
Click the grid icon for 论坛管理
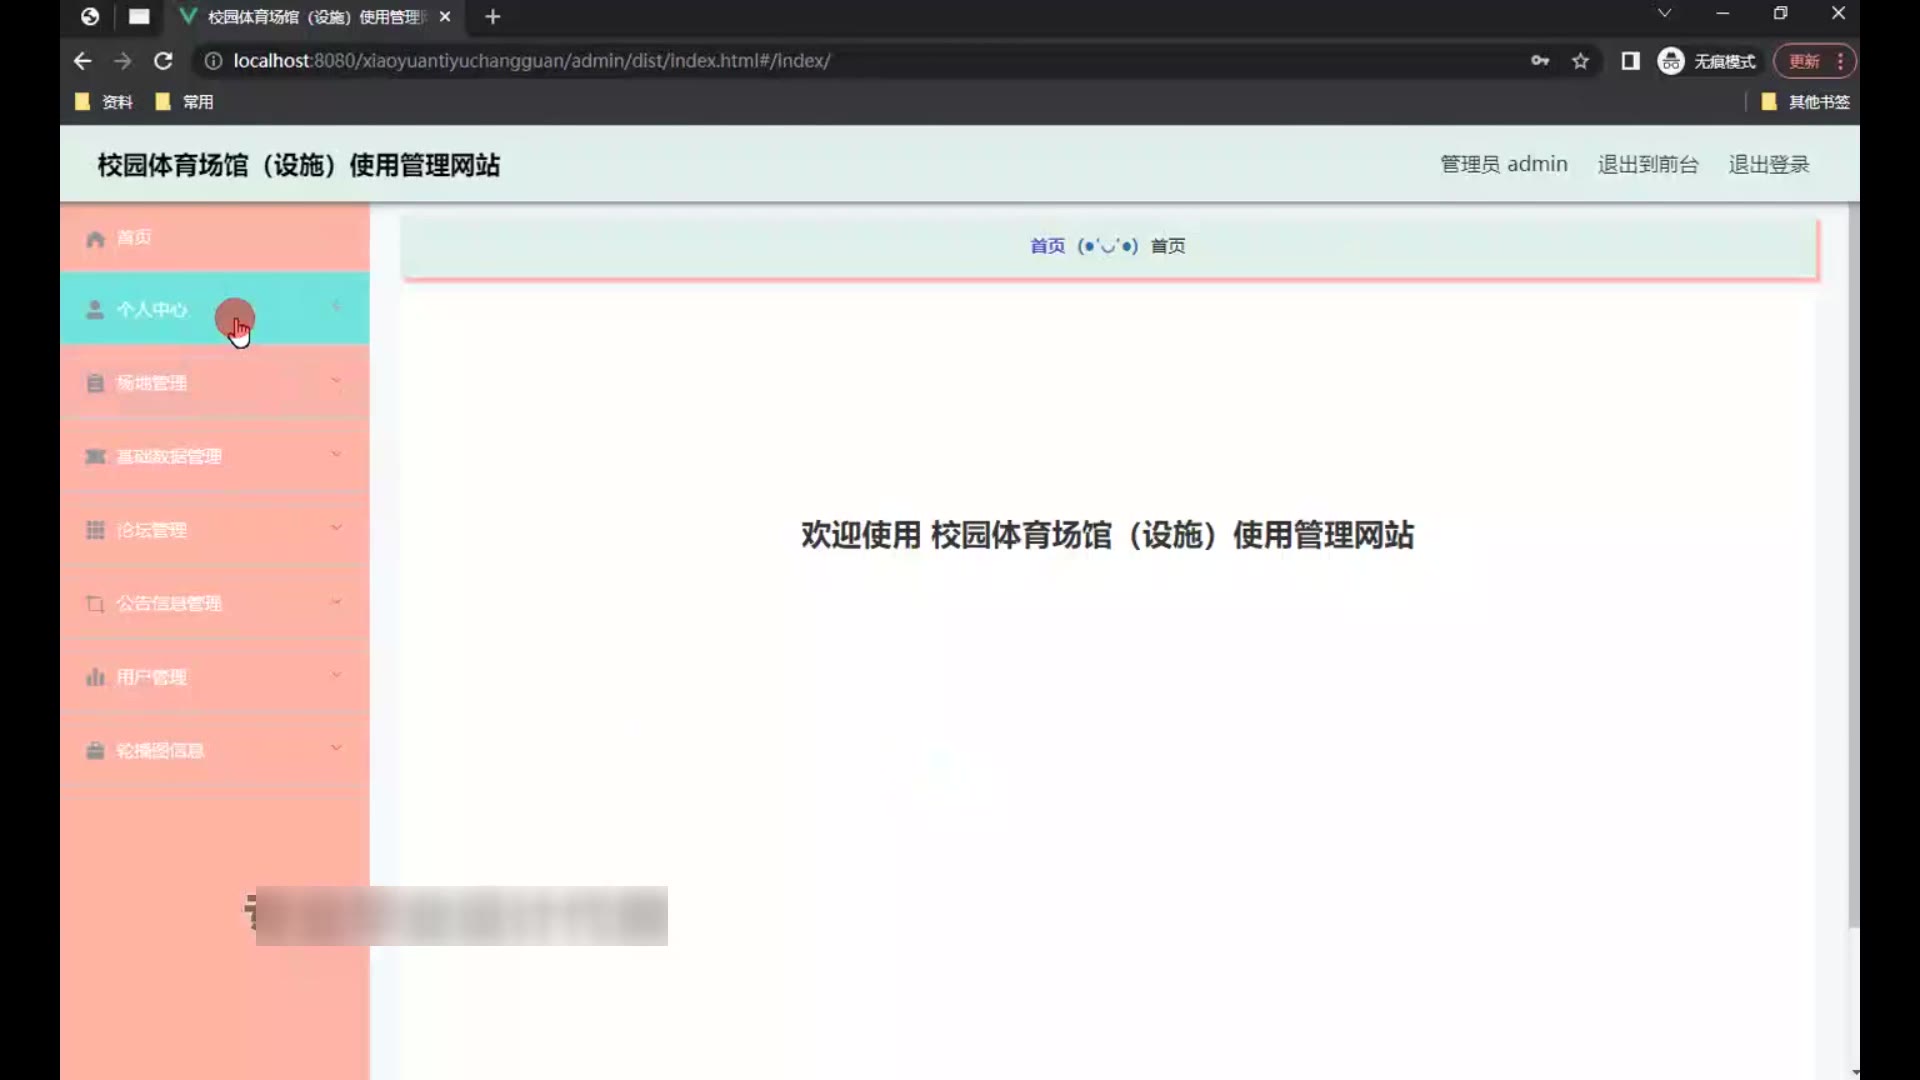coord(95,530)
